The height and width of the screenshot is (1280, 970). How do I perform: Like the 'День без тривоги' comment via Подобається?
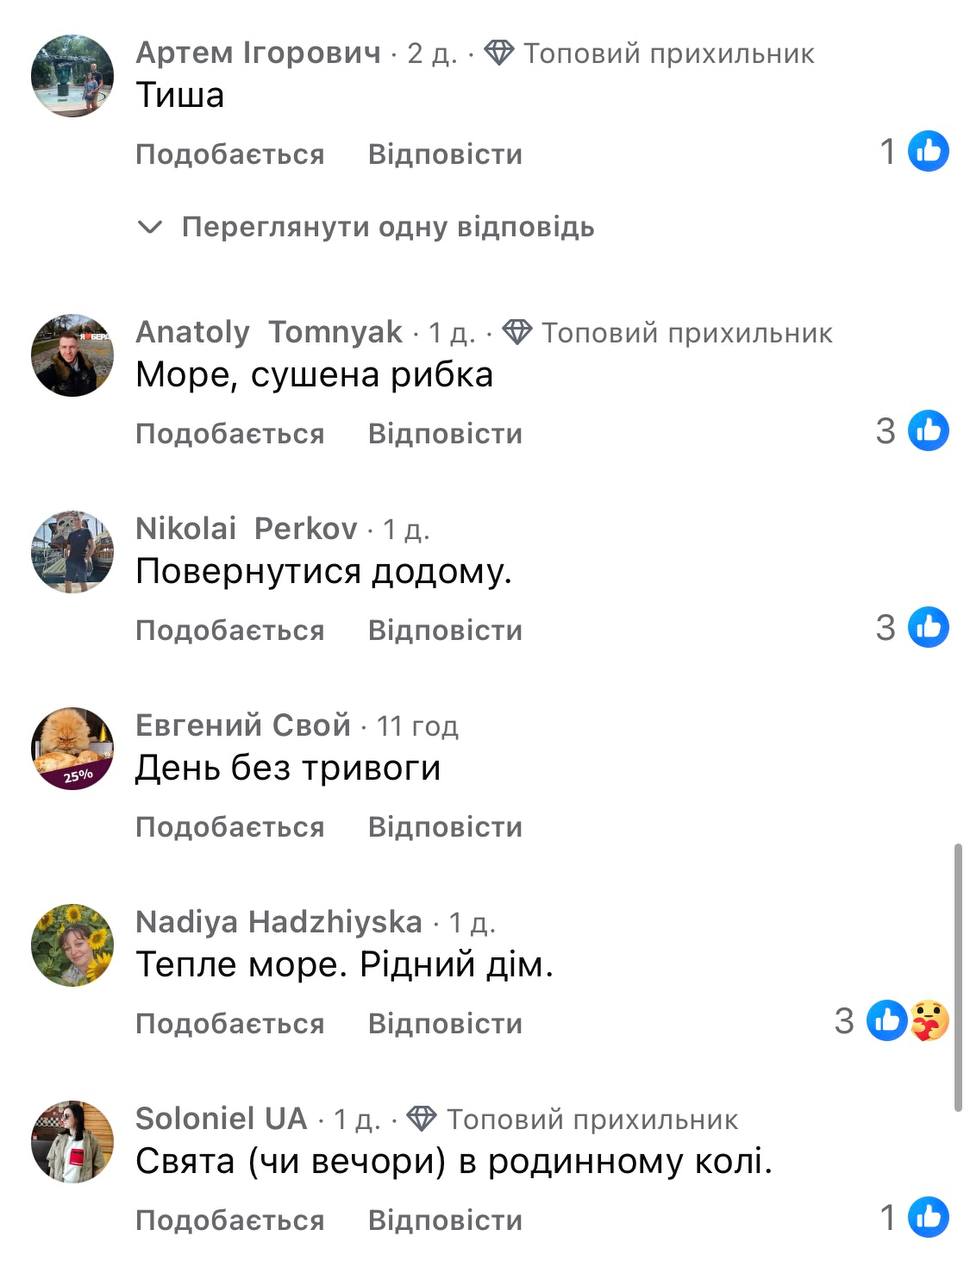point(230,827)
